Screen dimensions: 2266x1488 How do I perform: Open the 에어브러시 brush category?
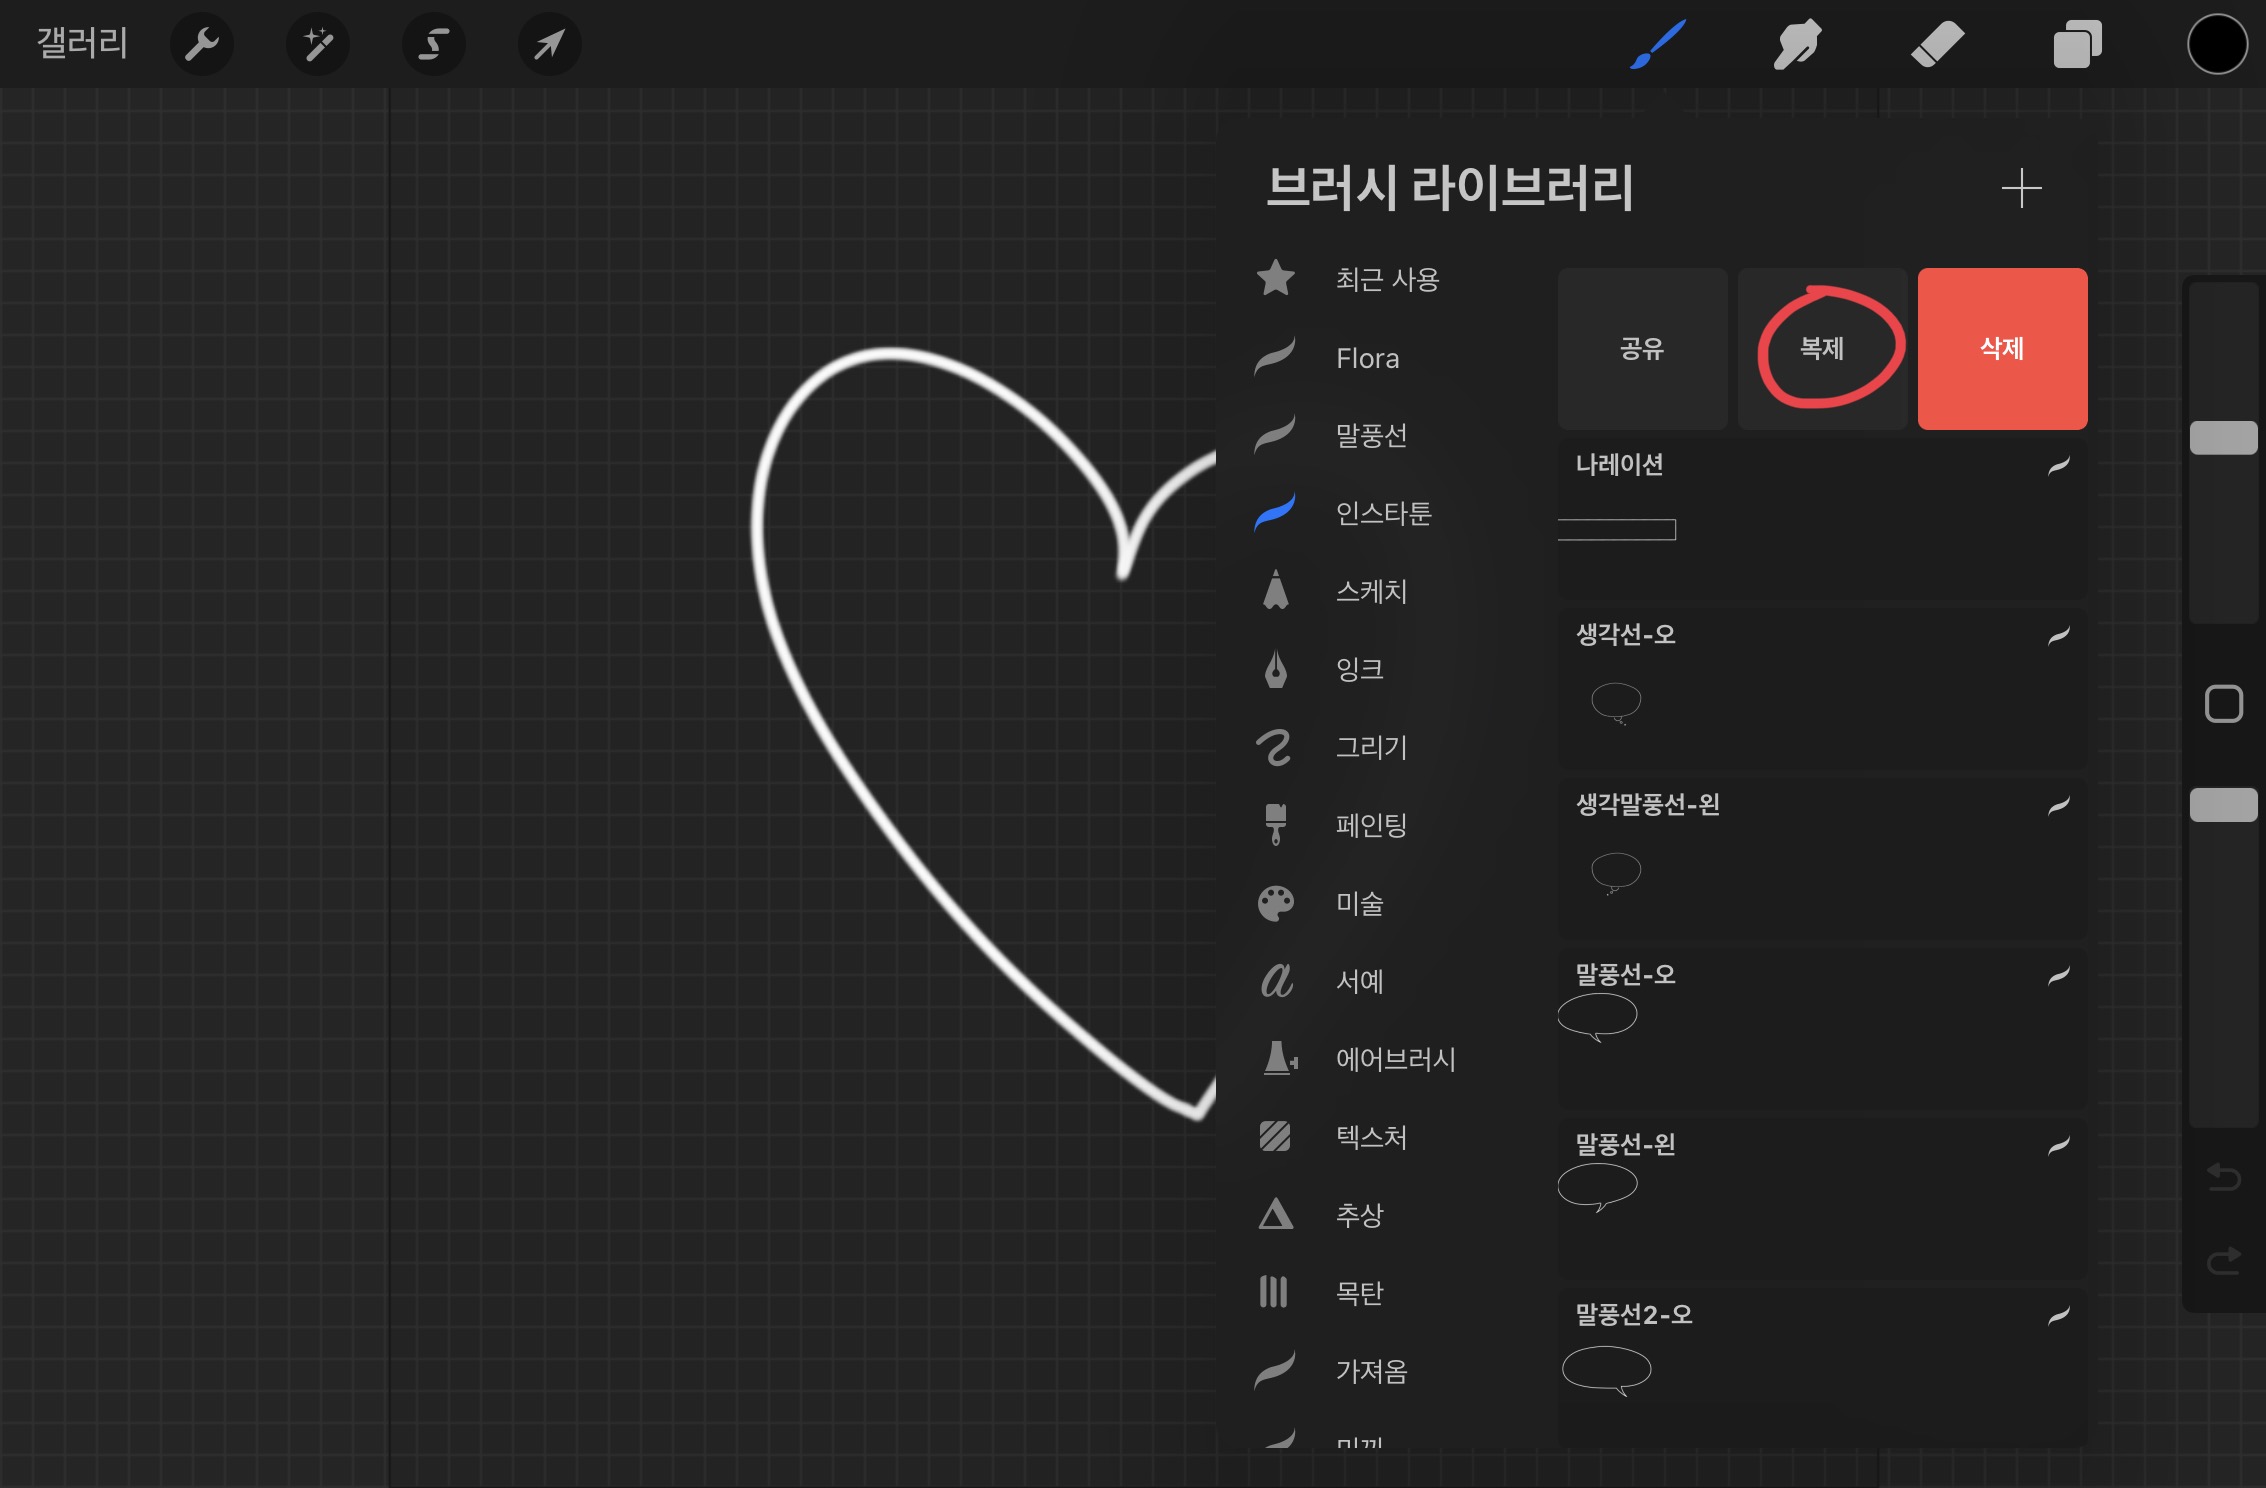pos(1395,1059)
